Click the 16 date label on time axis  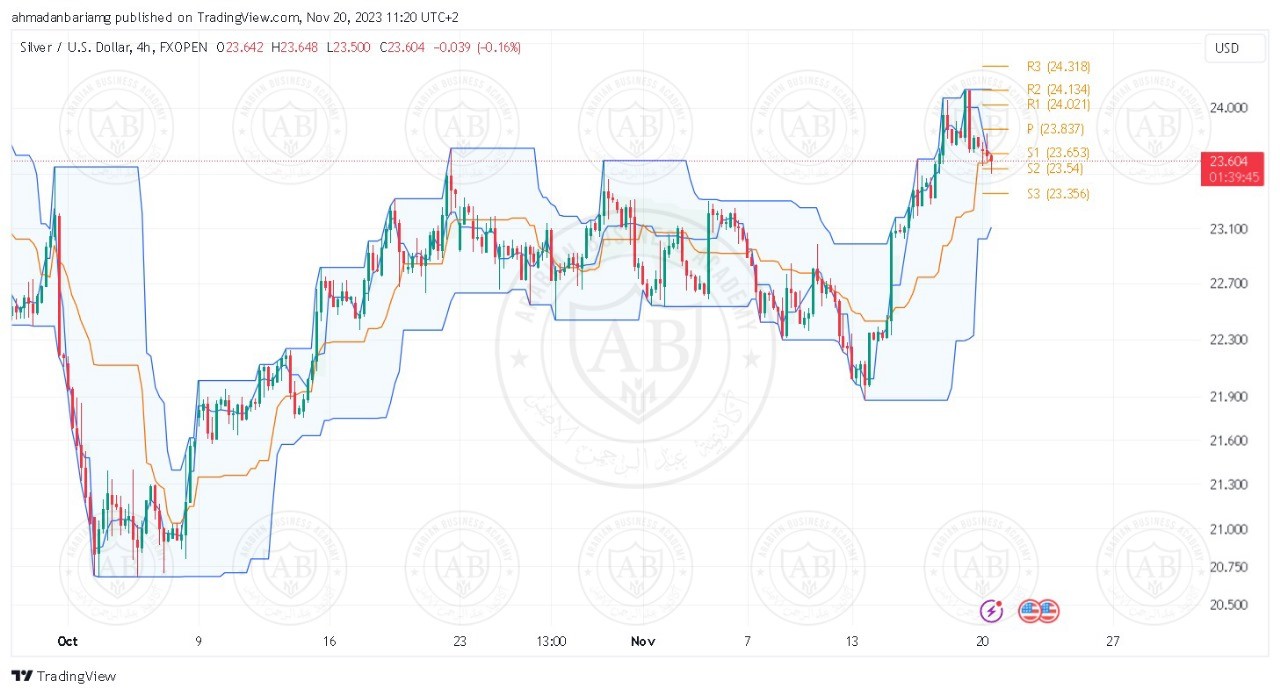coord(328,641)
